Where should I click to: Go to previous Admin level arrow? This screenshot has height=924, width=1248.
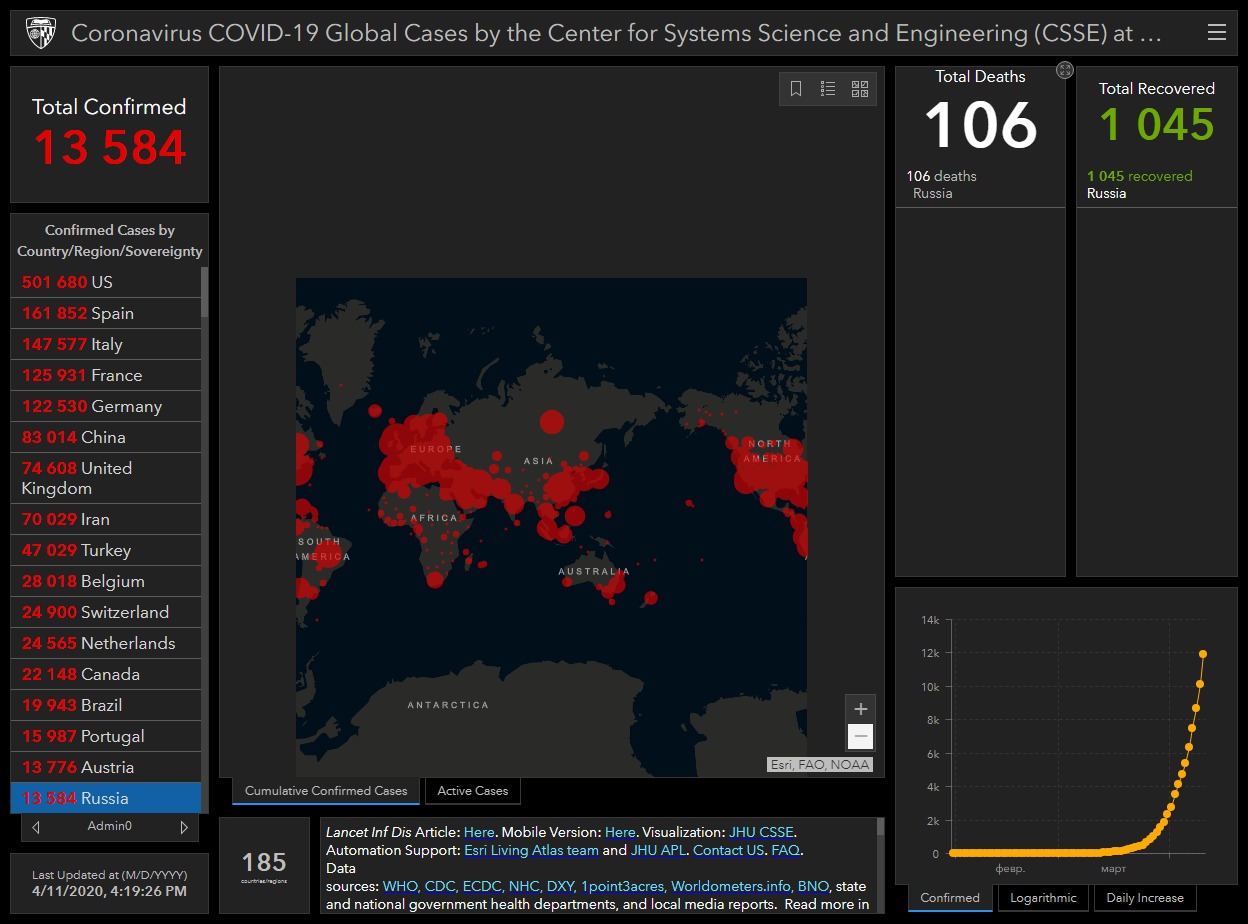coord(36,827)
